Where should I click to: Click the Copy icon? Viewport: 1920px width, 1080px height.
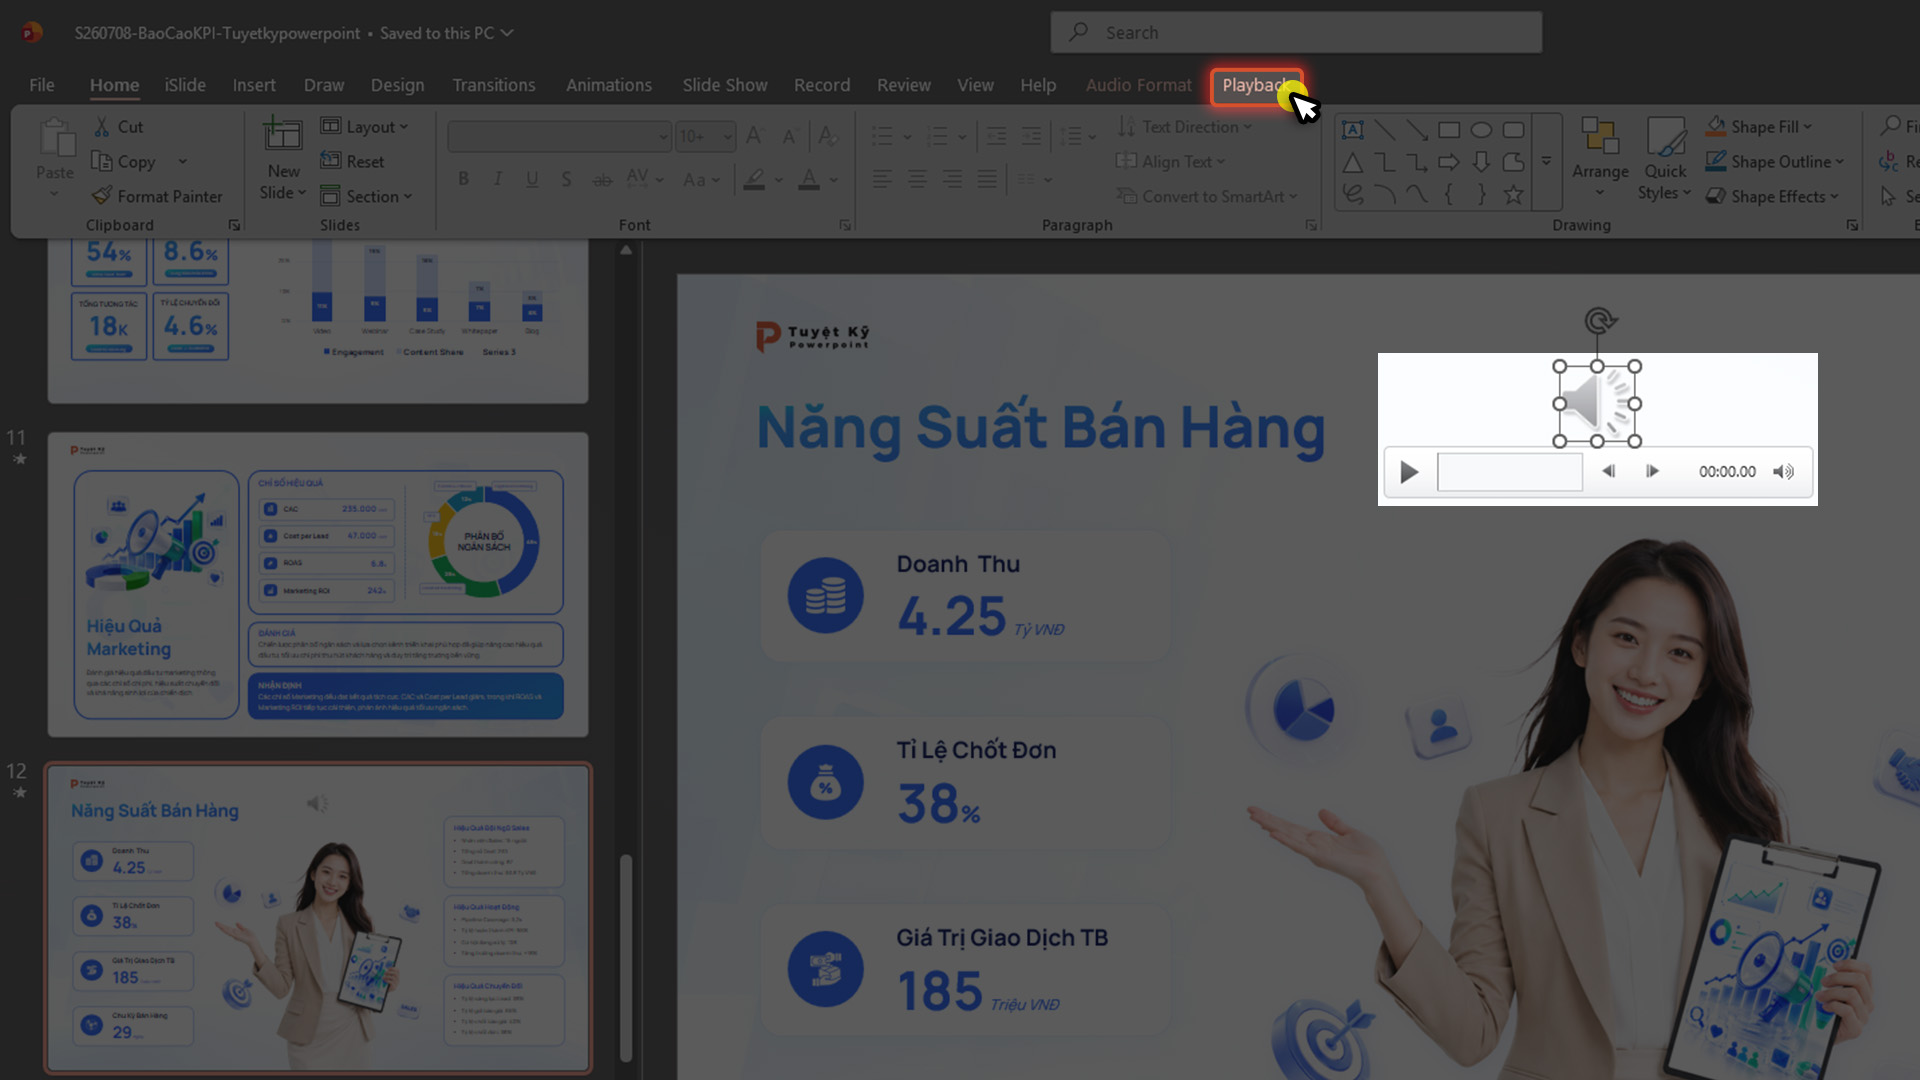102,161
